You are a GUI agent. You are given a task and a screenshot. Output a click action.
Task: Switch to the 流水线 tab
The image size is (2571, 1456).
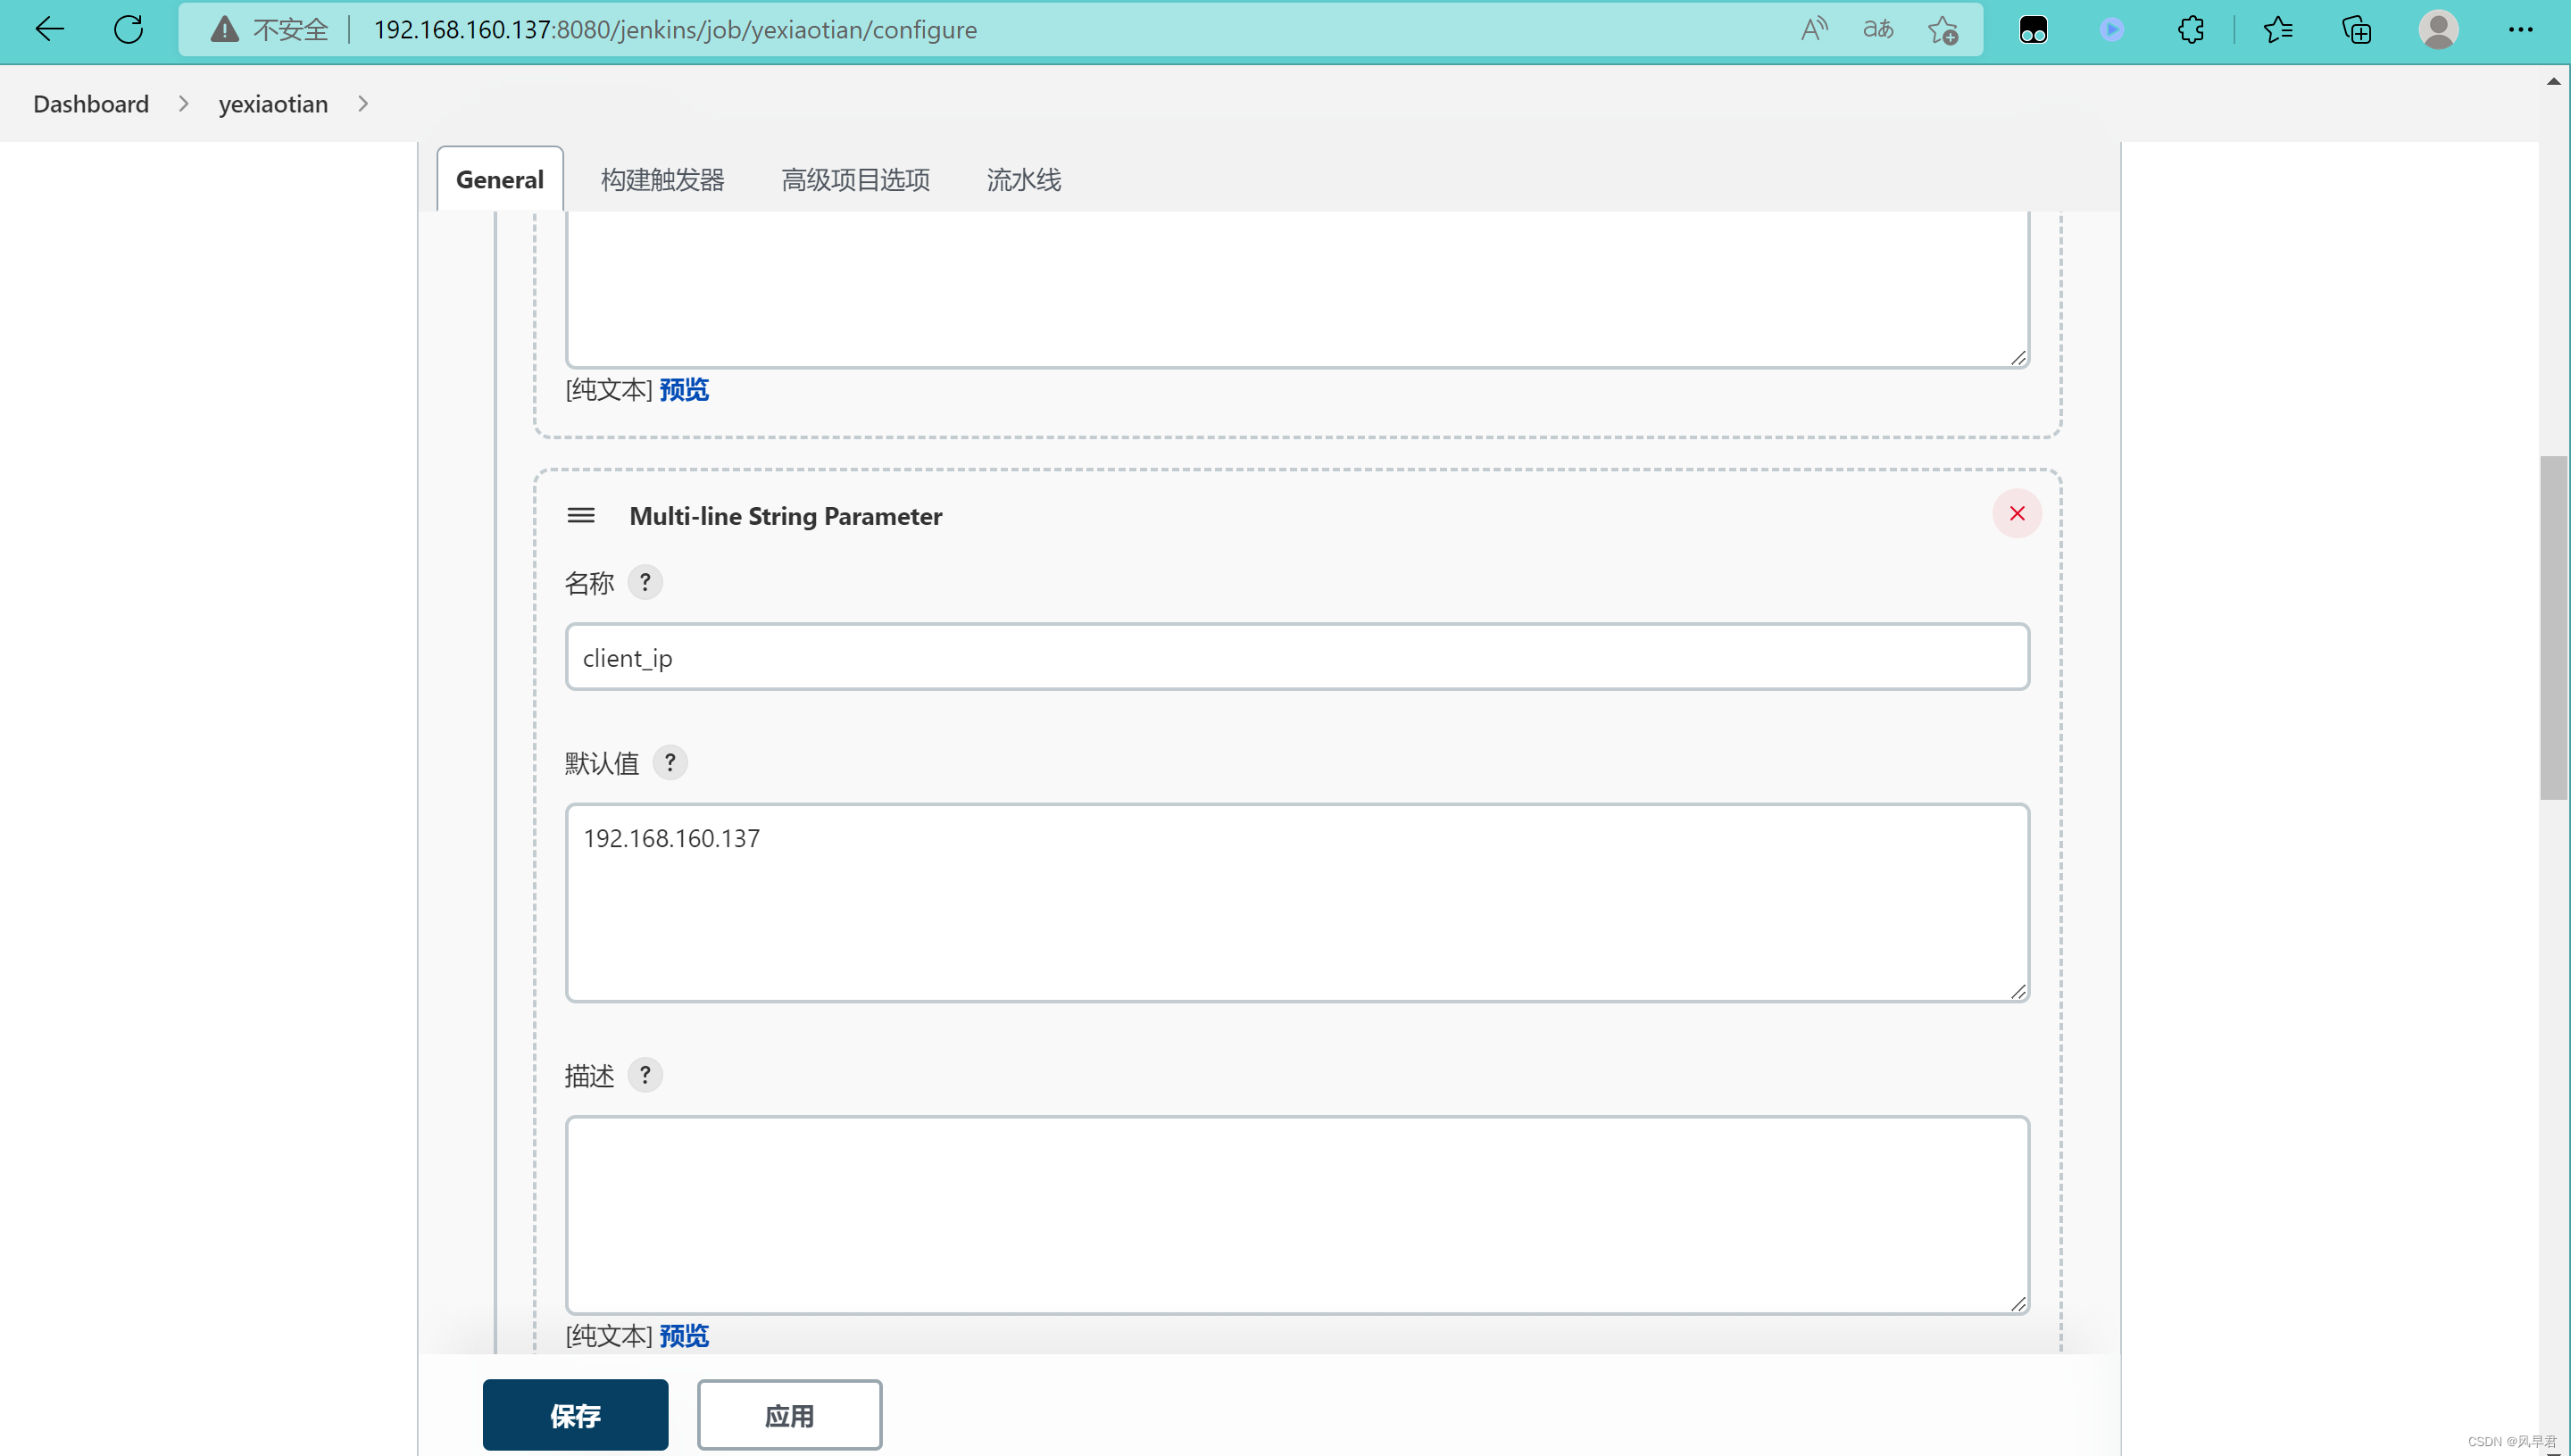[x=1024, y=180]
